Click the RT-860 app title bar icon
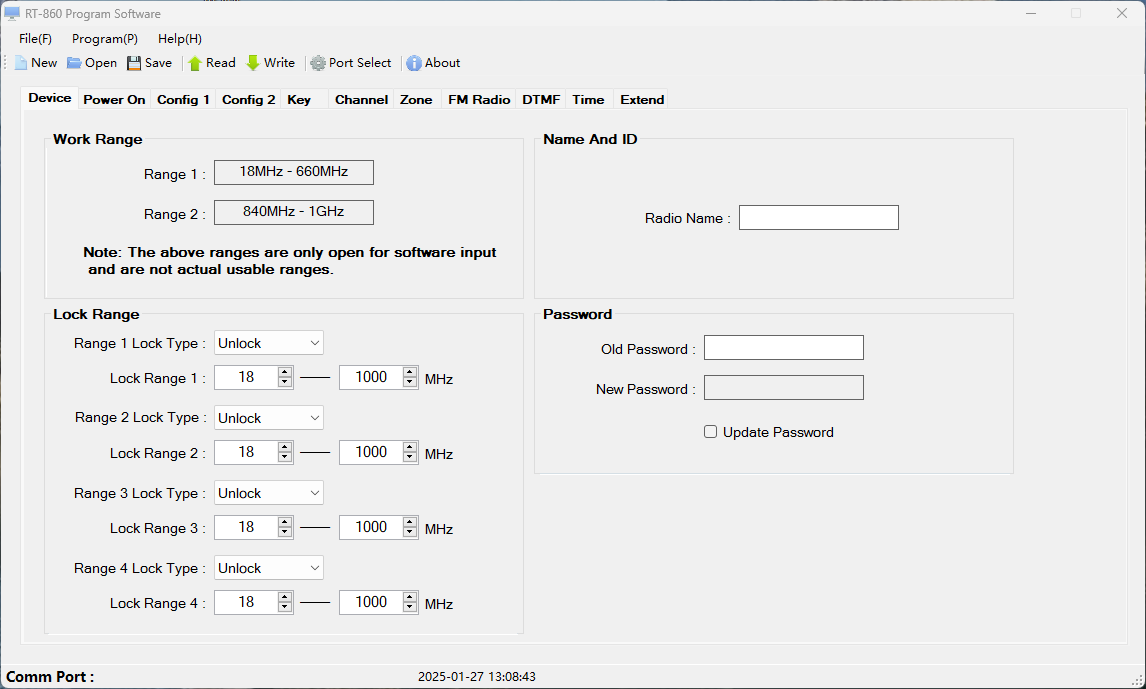This screenshot has height=689, width=1146. pyautogui.click(x=12, y=14)
